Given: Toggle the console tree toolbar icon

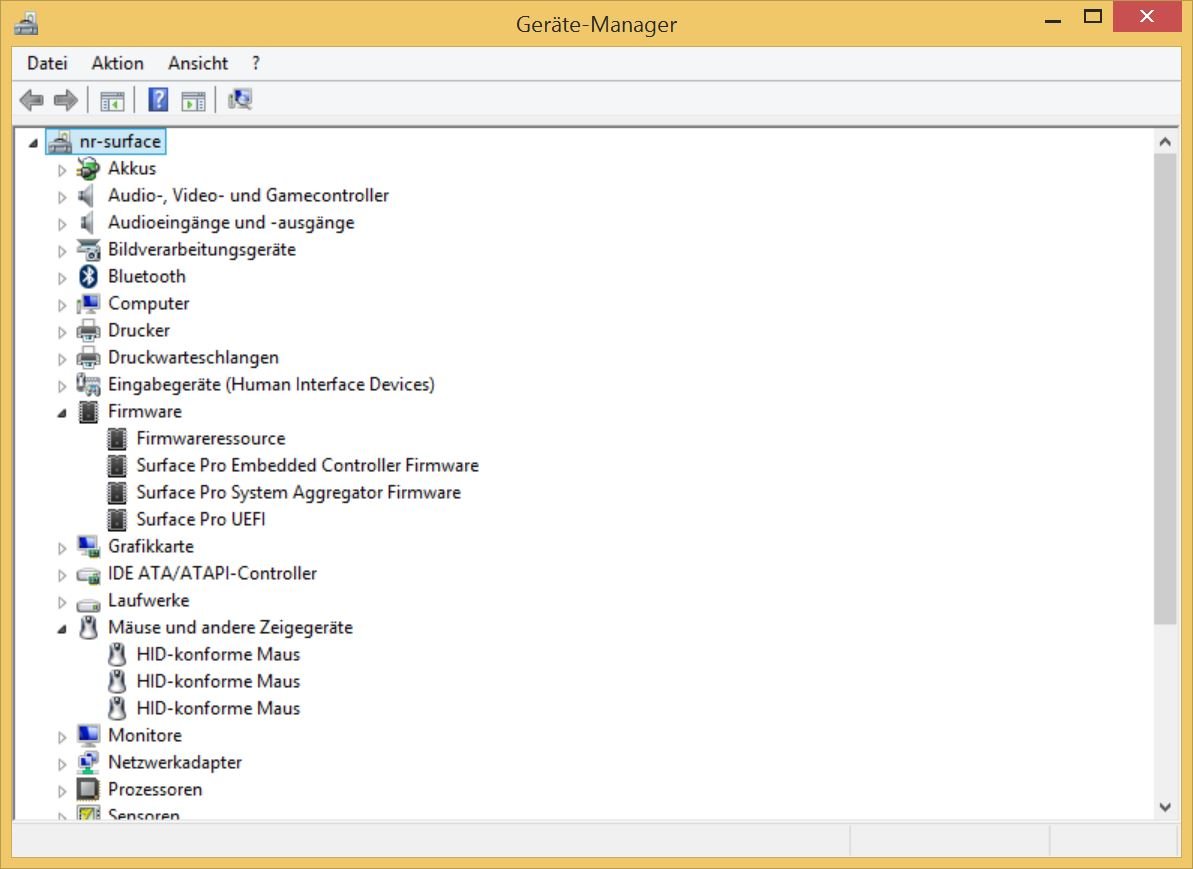Looking at the screenshot, I should tap(112, 100).
